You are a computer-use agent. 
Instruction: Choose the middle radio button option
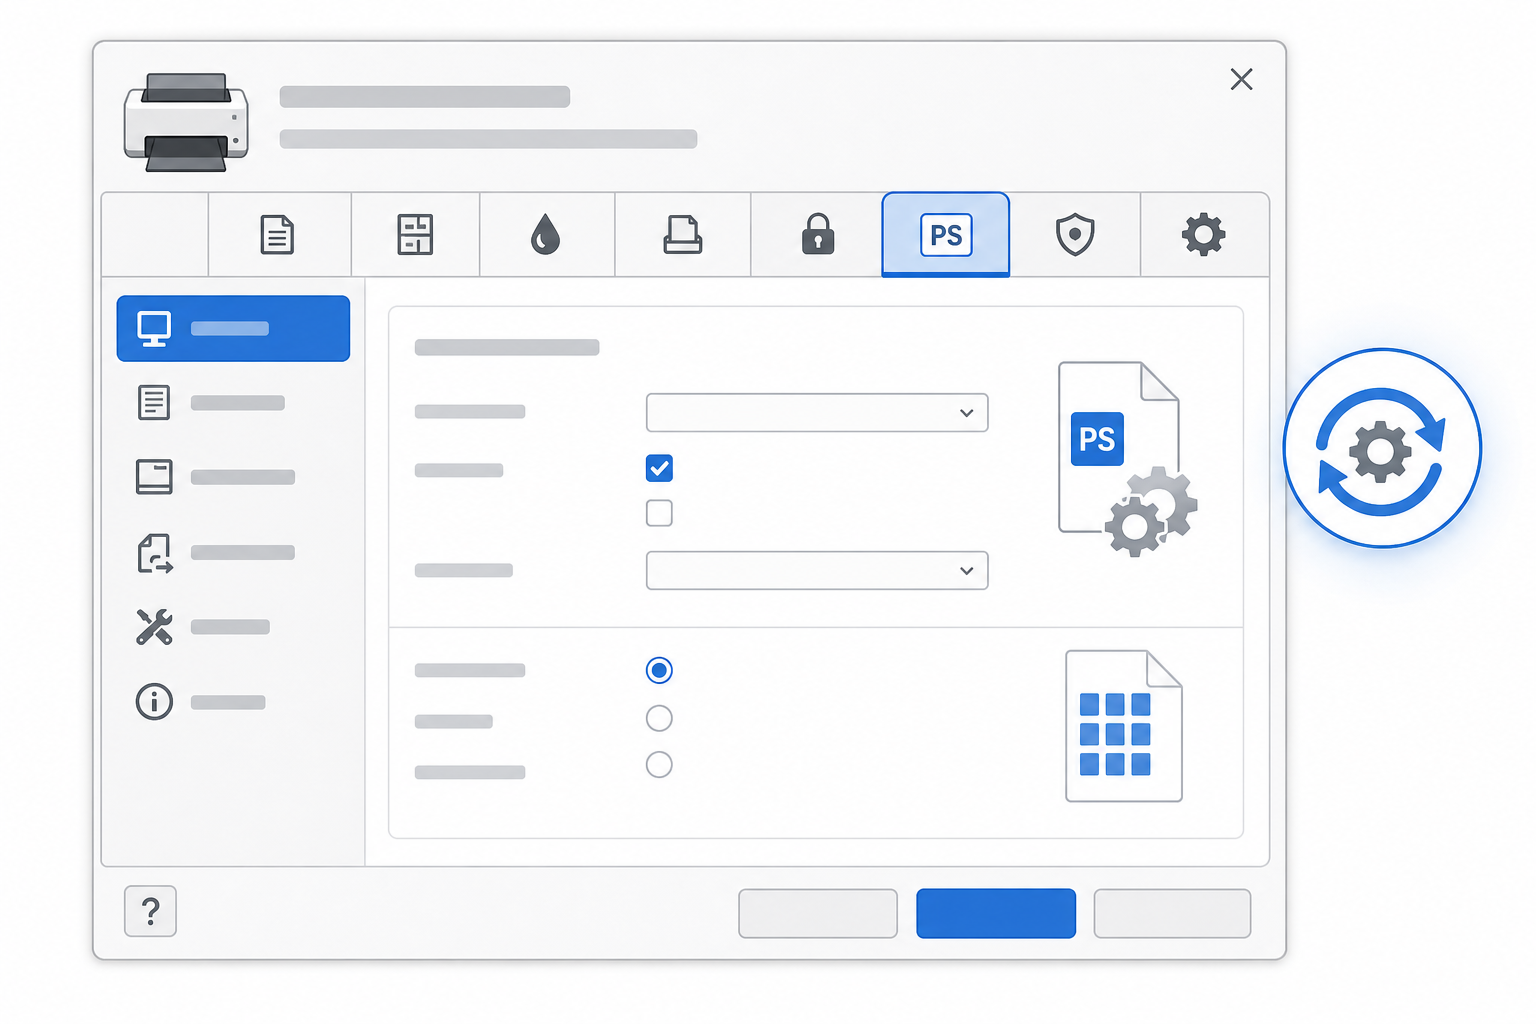pos(659,718)
